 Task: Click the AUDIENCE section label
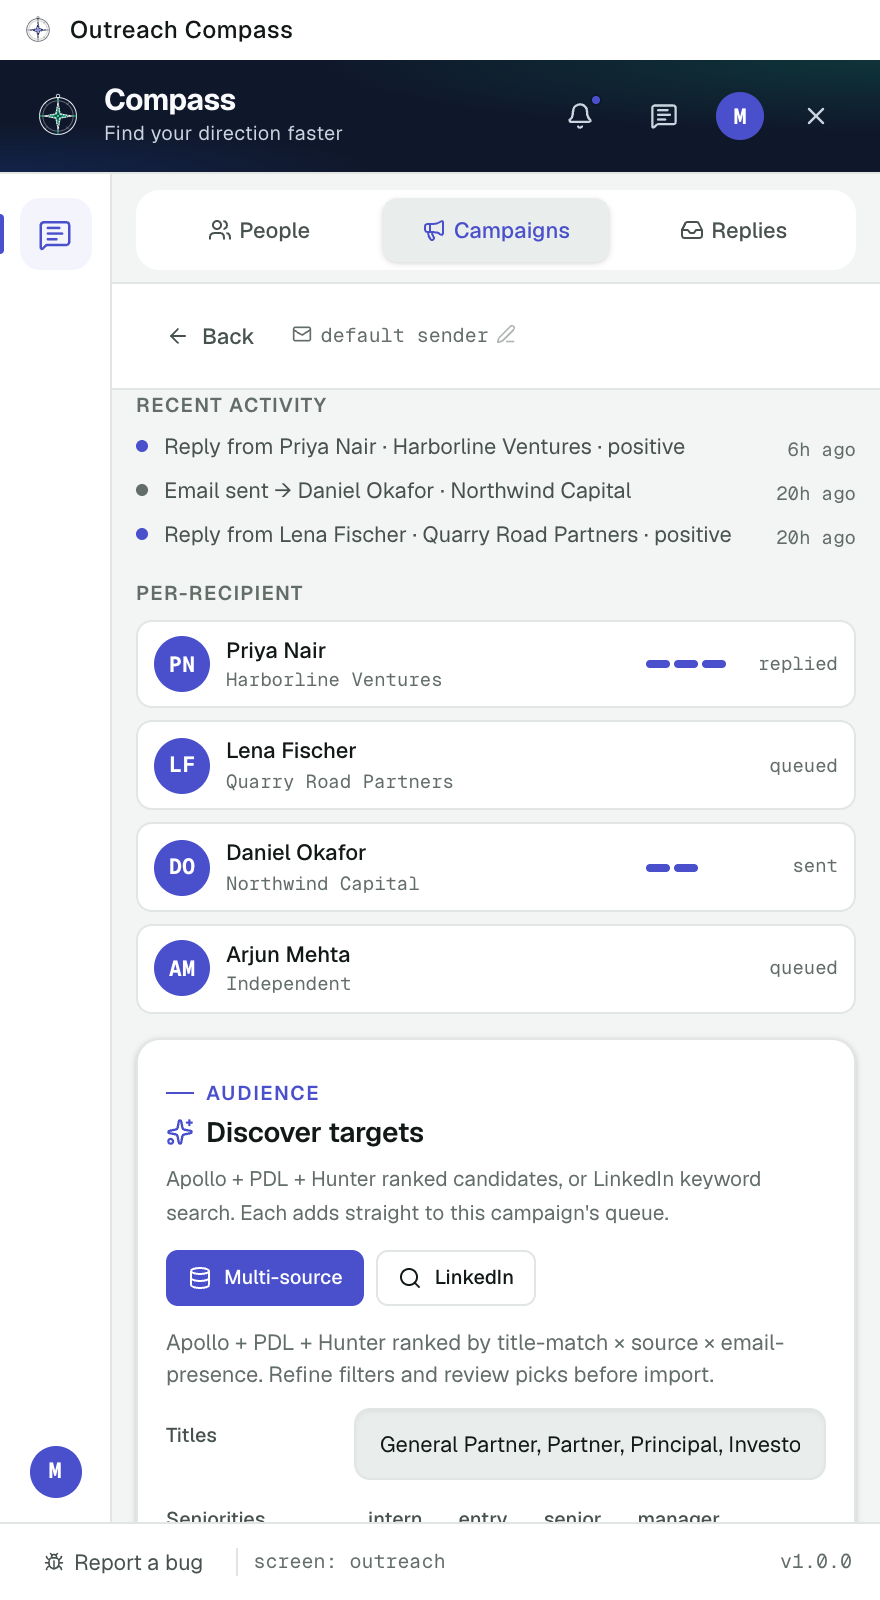click(263, 1093)
